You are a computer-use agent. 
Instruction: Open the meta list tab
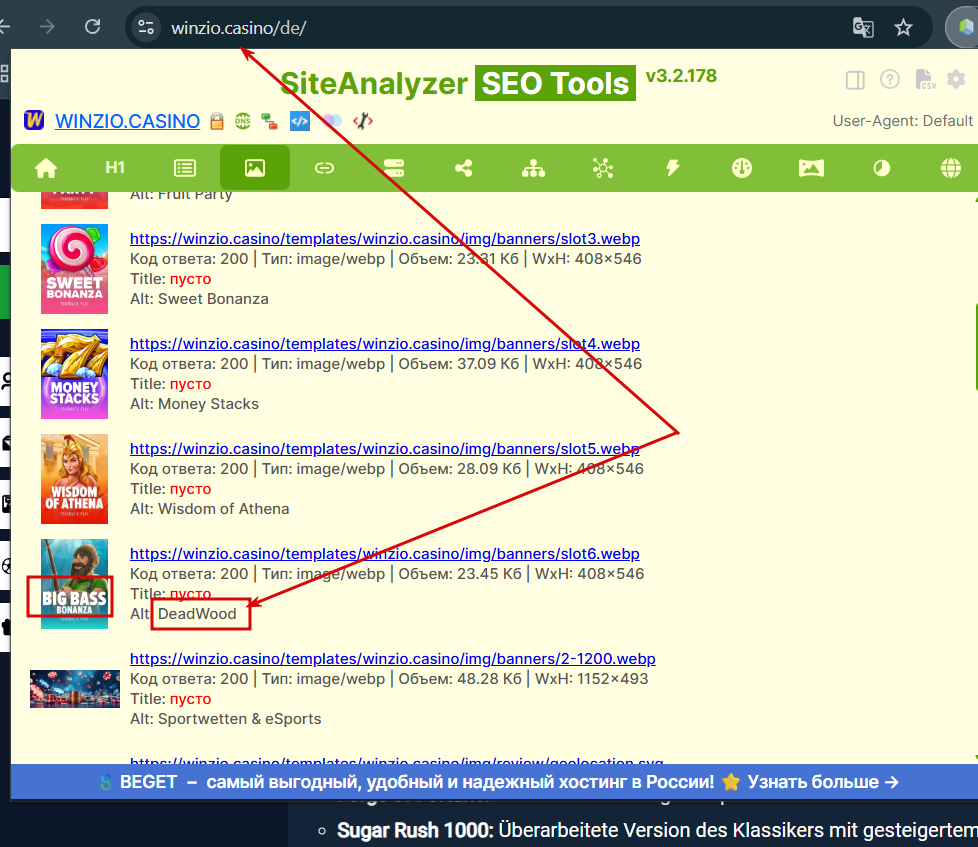pos(185,168)
